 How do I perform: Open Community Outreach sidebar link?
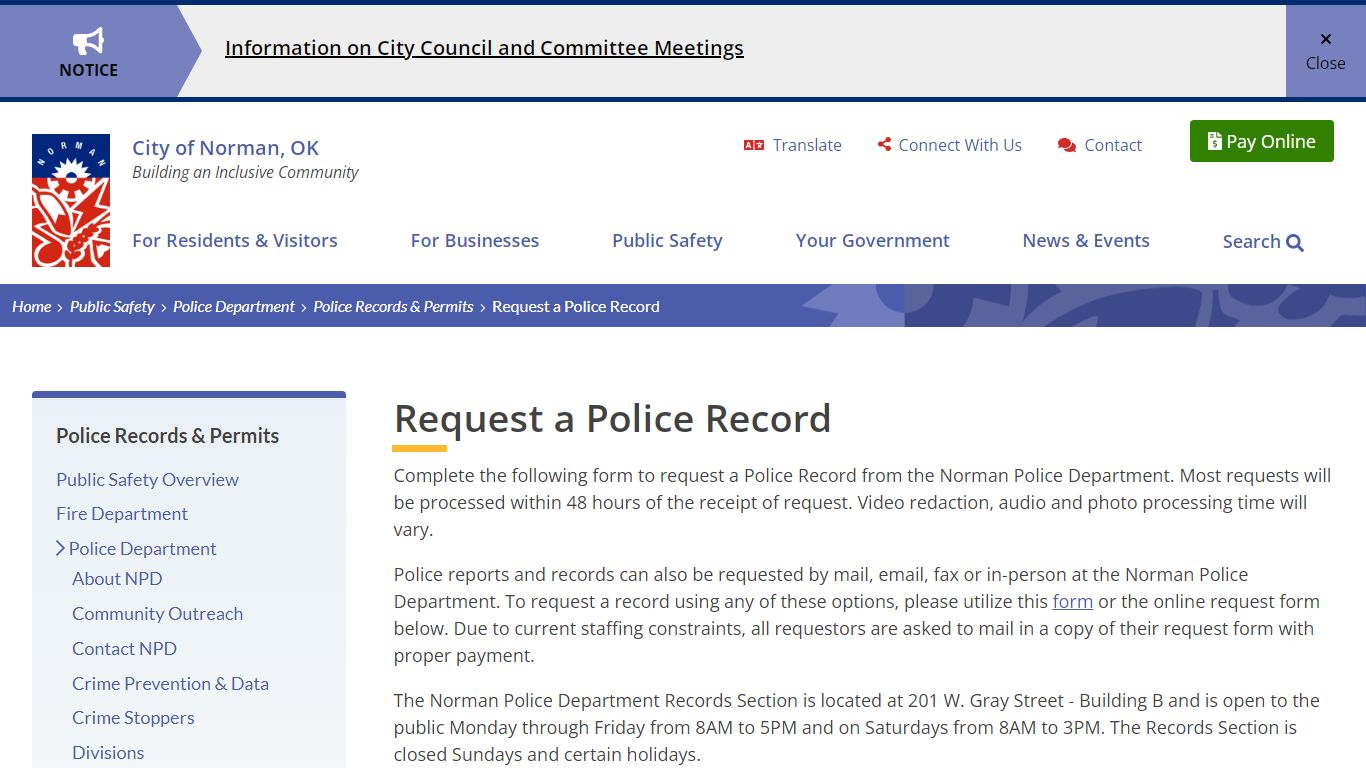[x=157, y=613]
